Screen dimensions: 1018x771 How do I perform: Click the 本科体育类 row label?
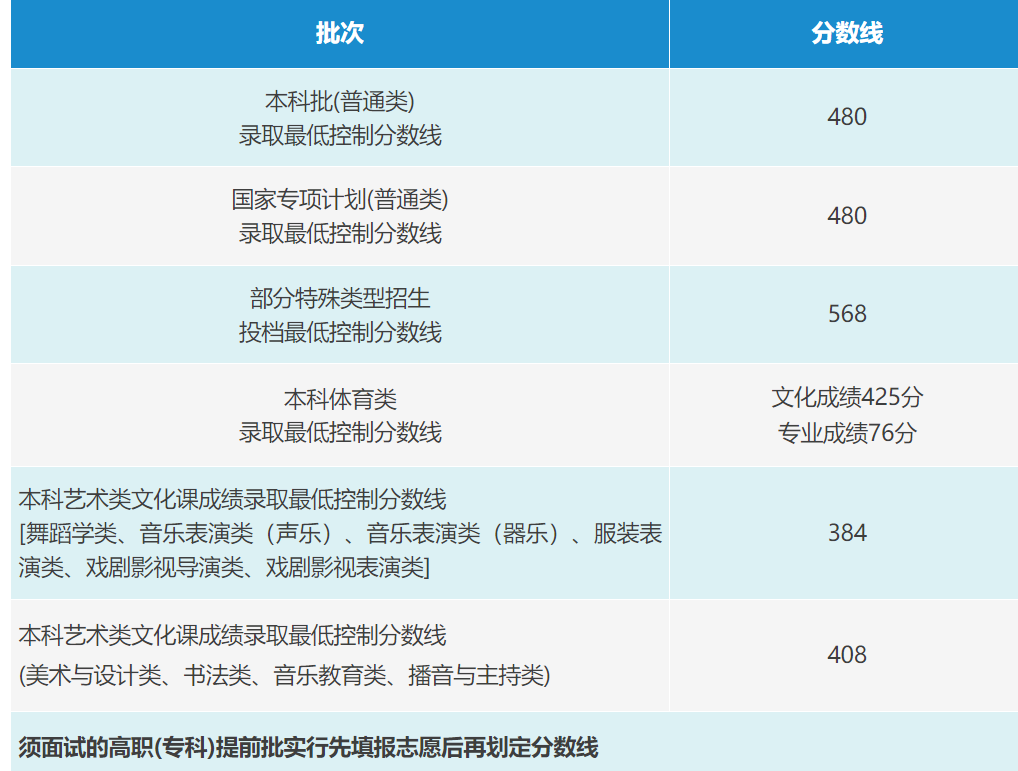[x=340, y=415]
